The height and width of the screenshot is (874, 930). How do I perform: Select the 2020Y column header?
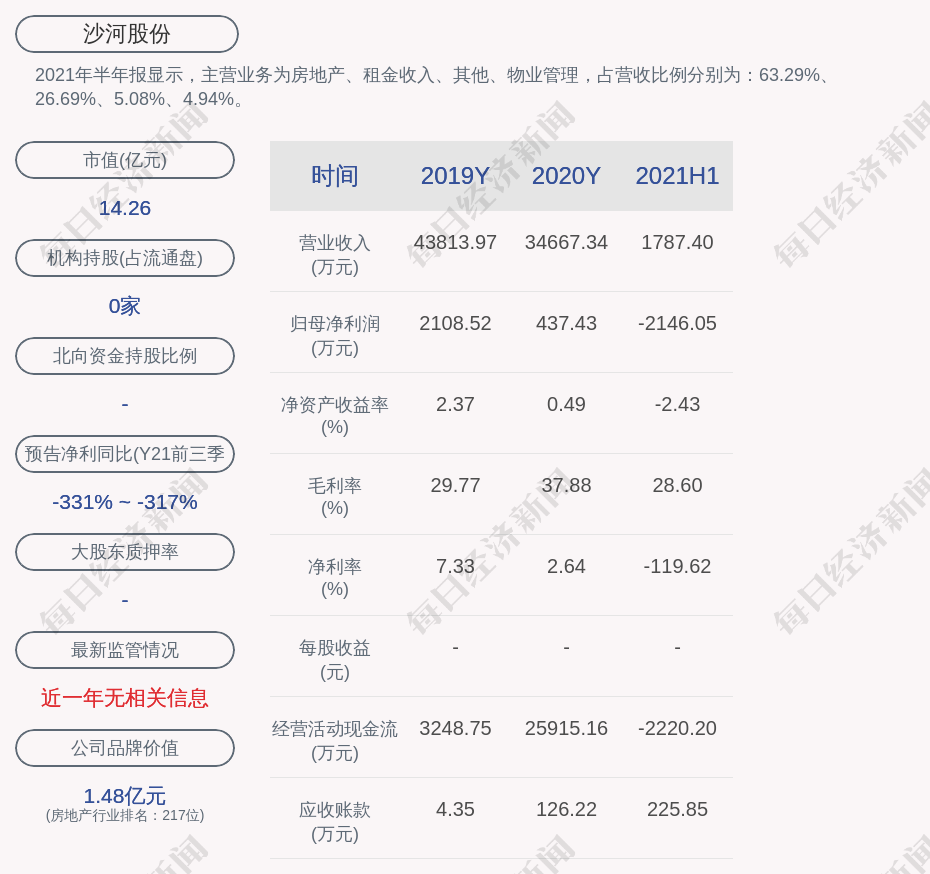[x=566, y=176]
